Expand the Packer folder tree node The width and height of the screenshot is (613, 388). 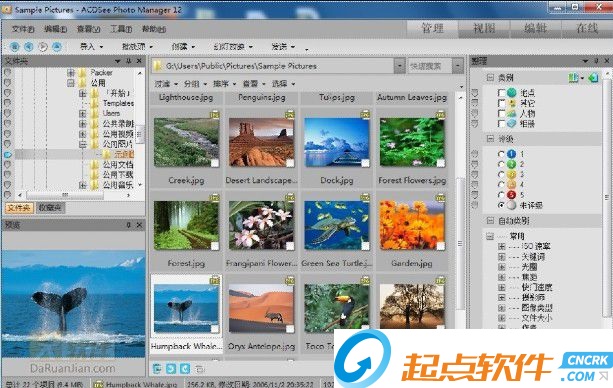tap(71, 72)
